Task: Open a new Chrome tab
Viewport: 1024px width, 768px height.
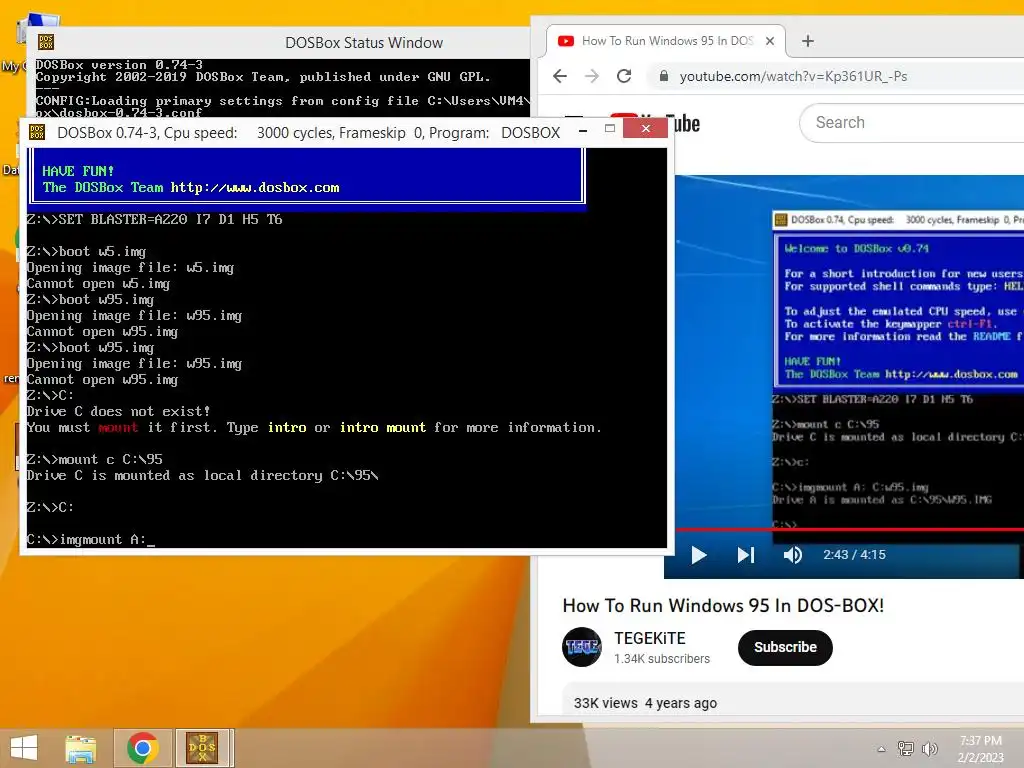Action: click(x=808, y=41)
